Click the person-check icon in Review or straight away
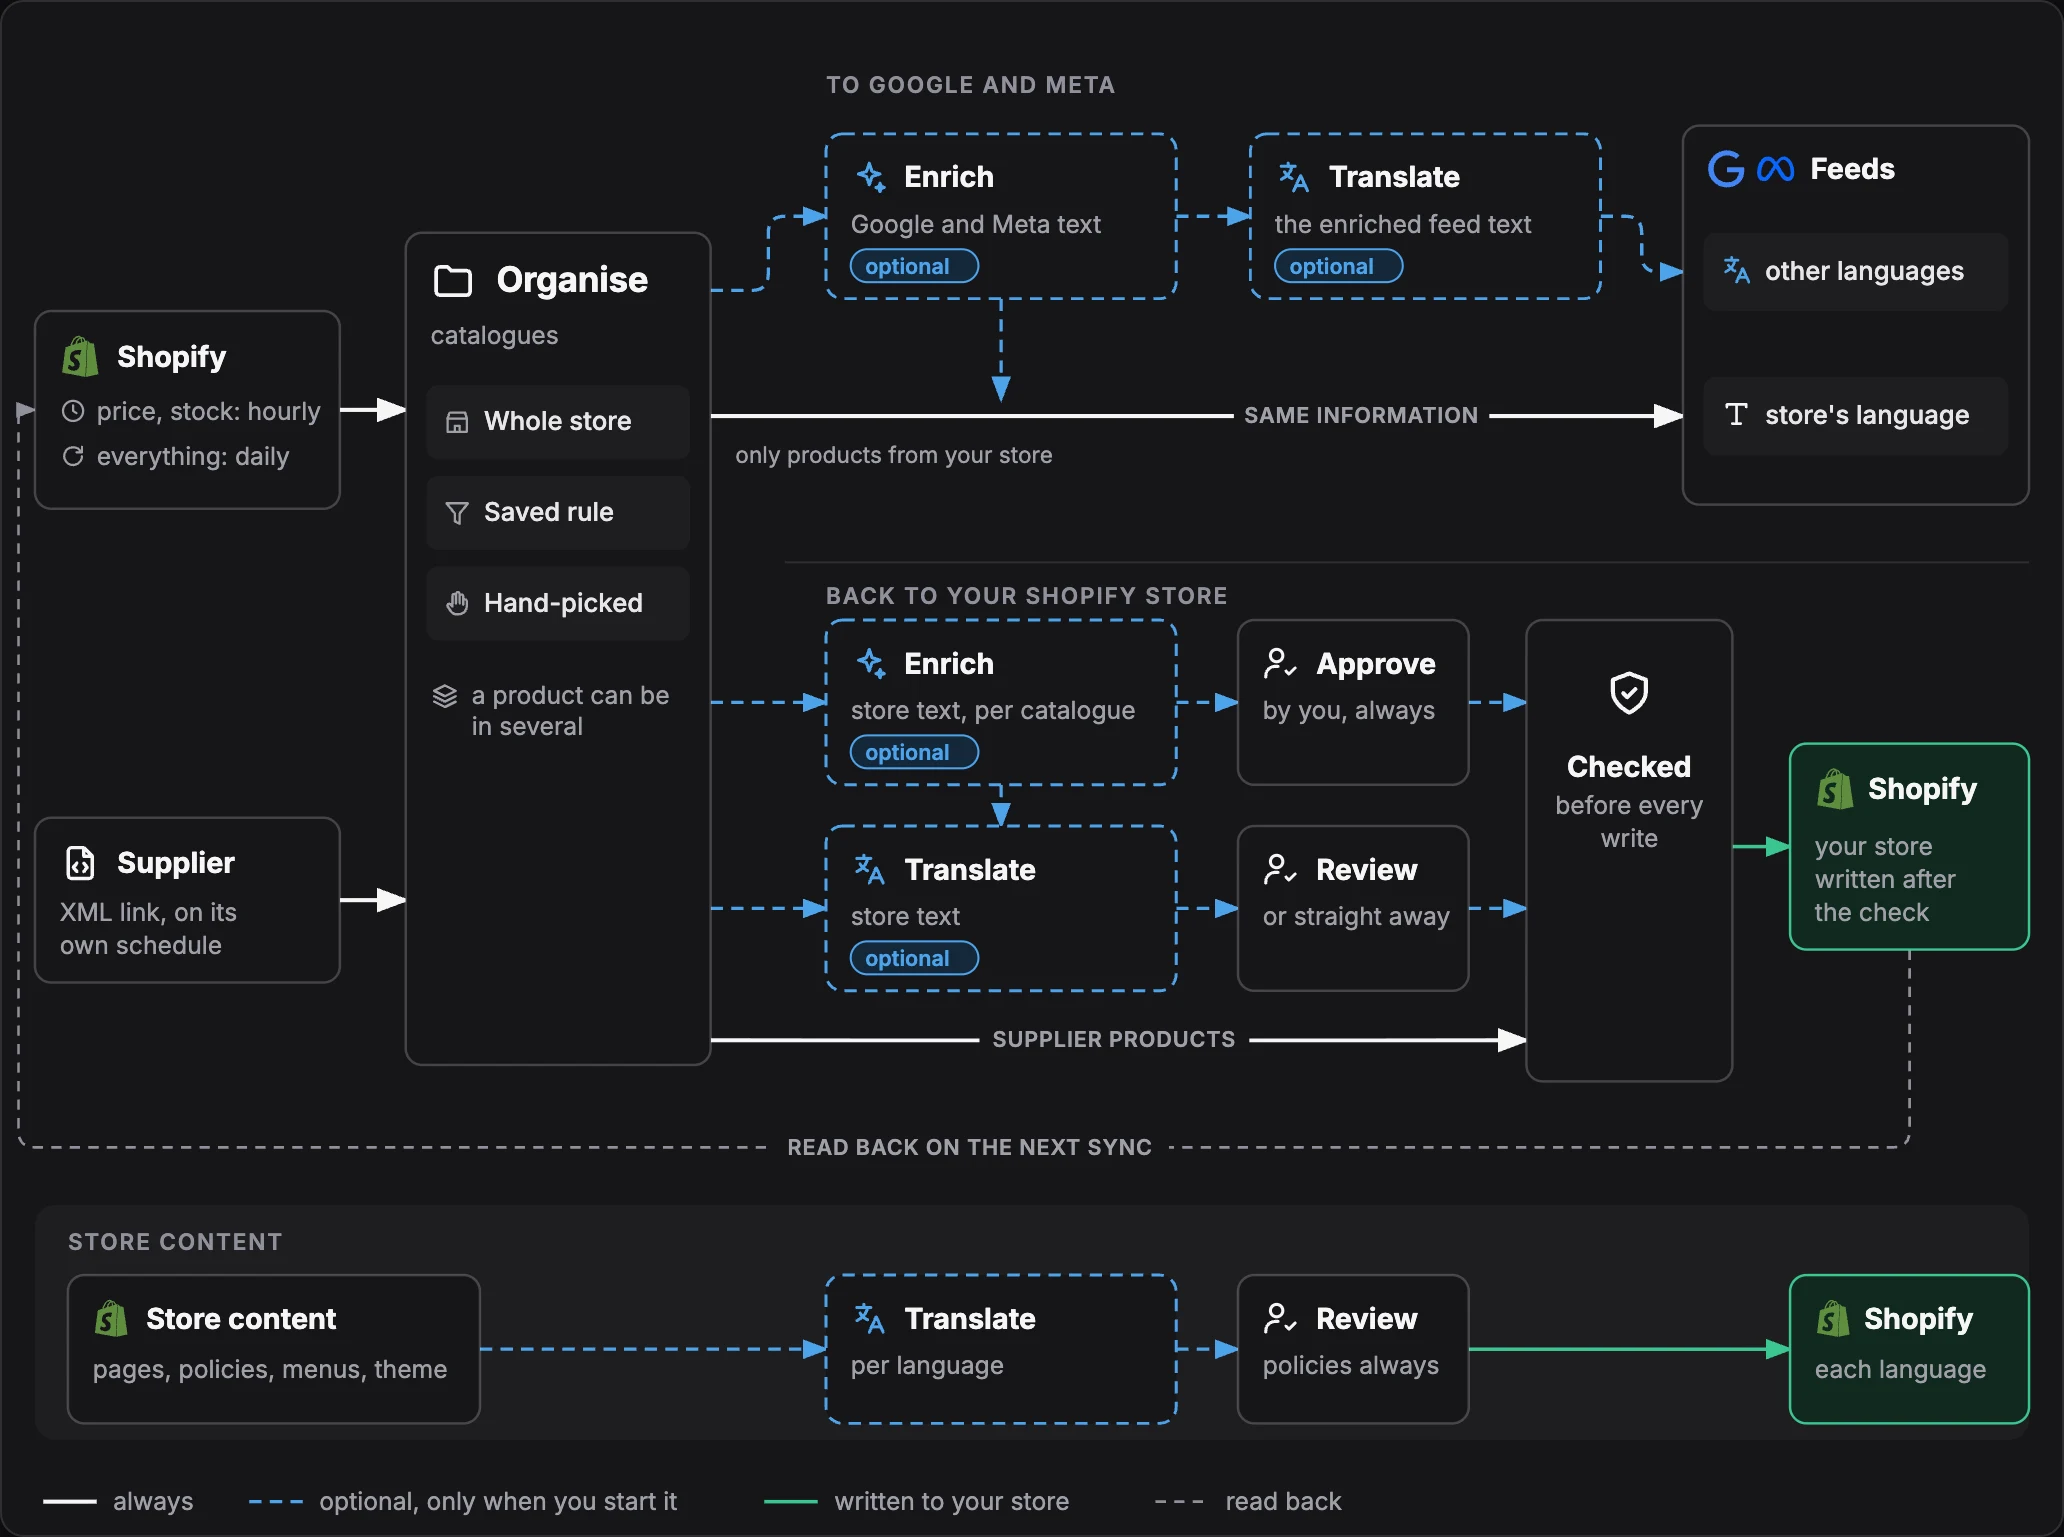The width and height of the screenshot is (2064, 1537). click(1280, 869)
